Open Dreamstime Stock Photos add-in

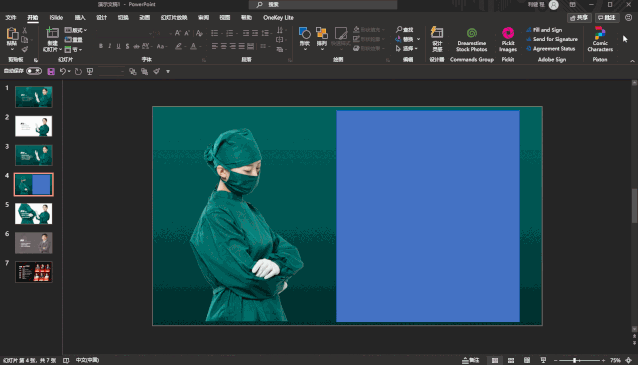472,39
